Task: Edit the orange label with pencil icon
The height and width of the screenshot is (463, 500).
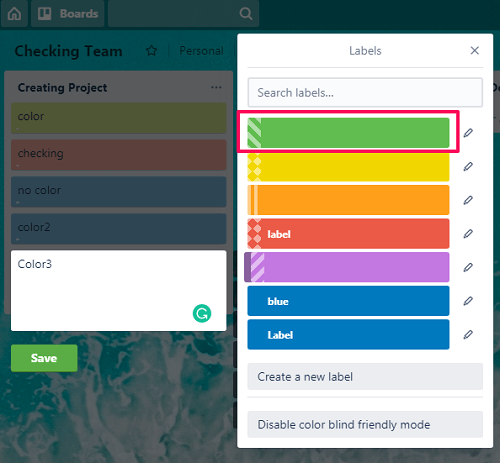Action: tap(468, 200)
